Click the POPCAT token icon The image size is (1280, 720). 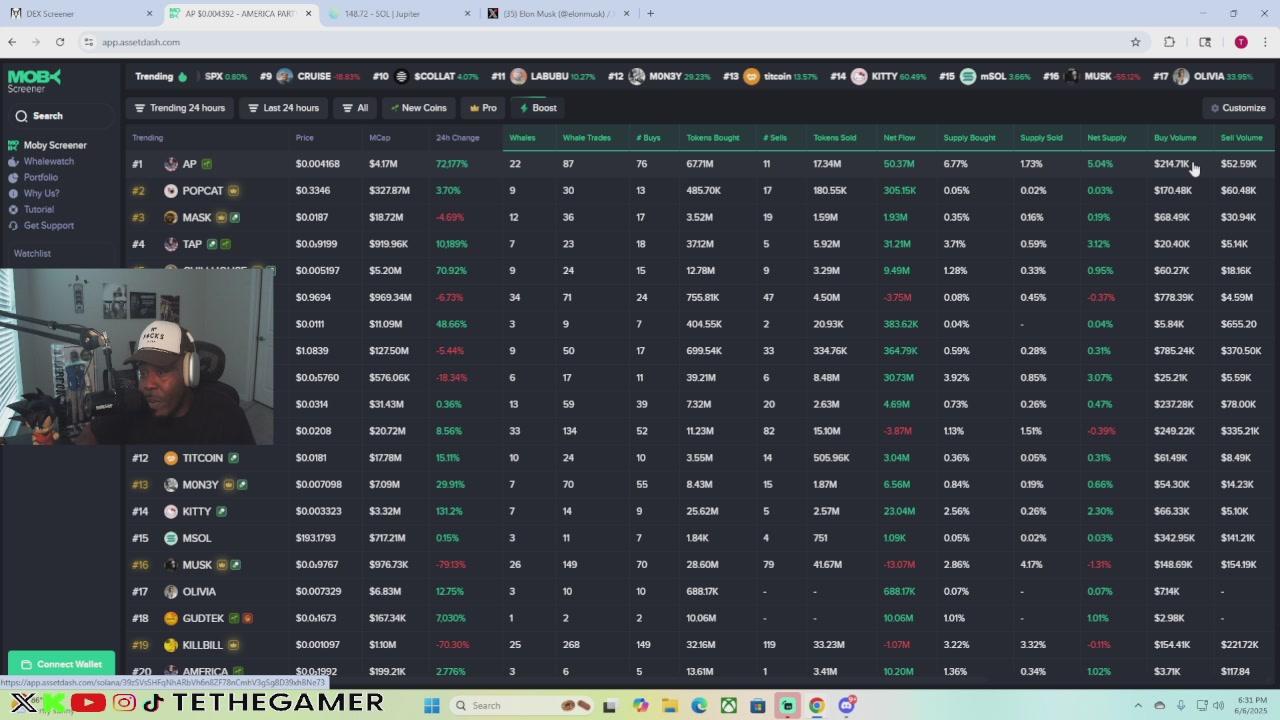click(x=171, y=191)
